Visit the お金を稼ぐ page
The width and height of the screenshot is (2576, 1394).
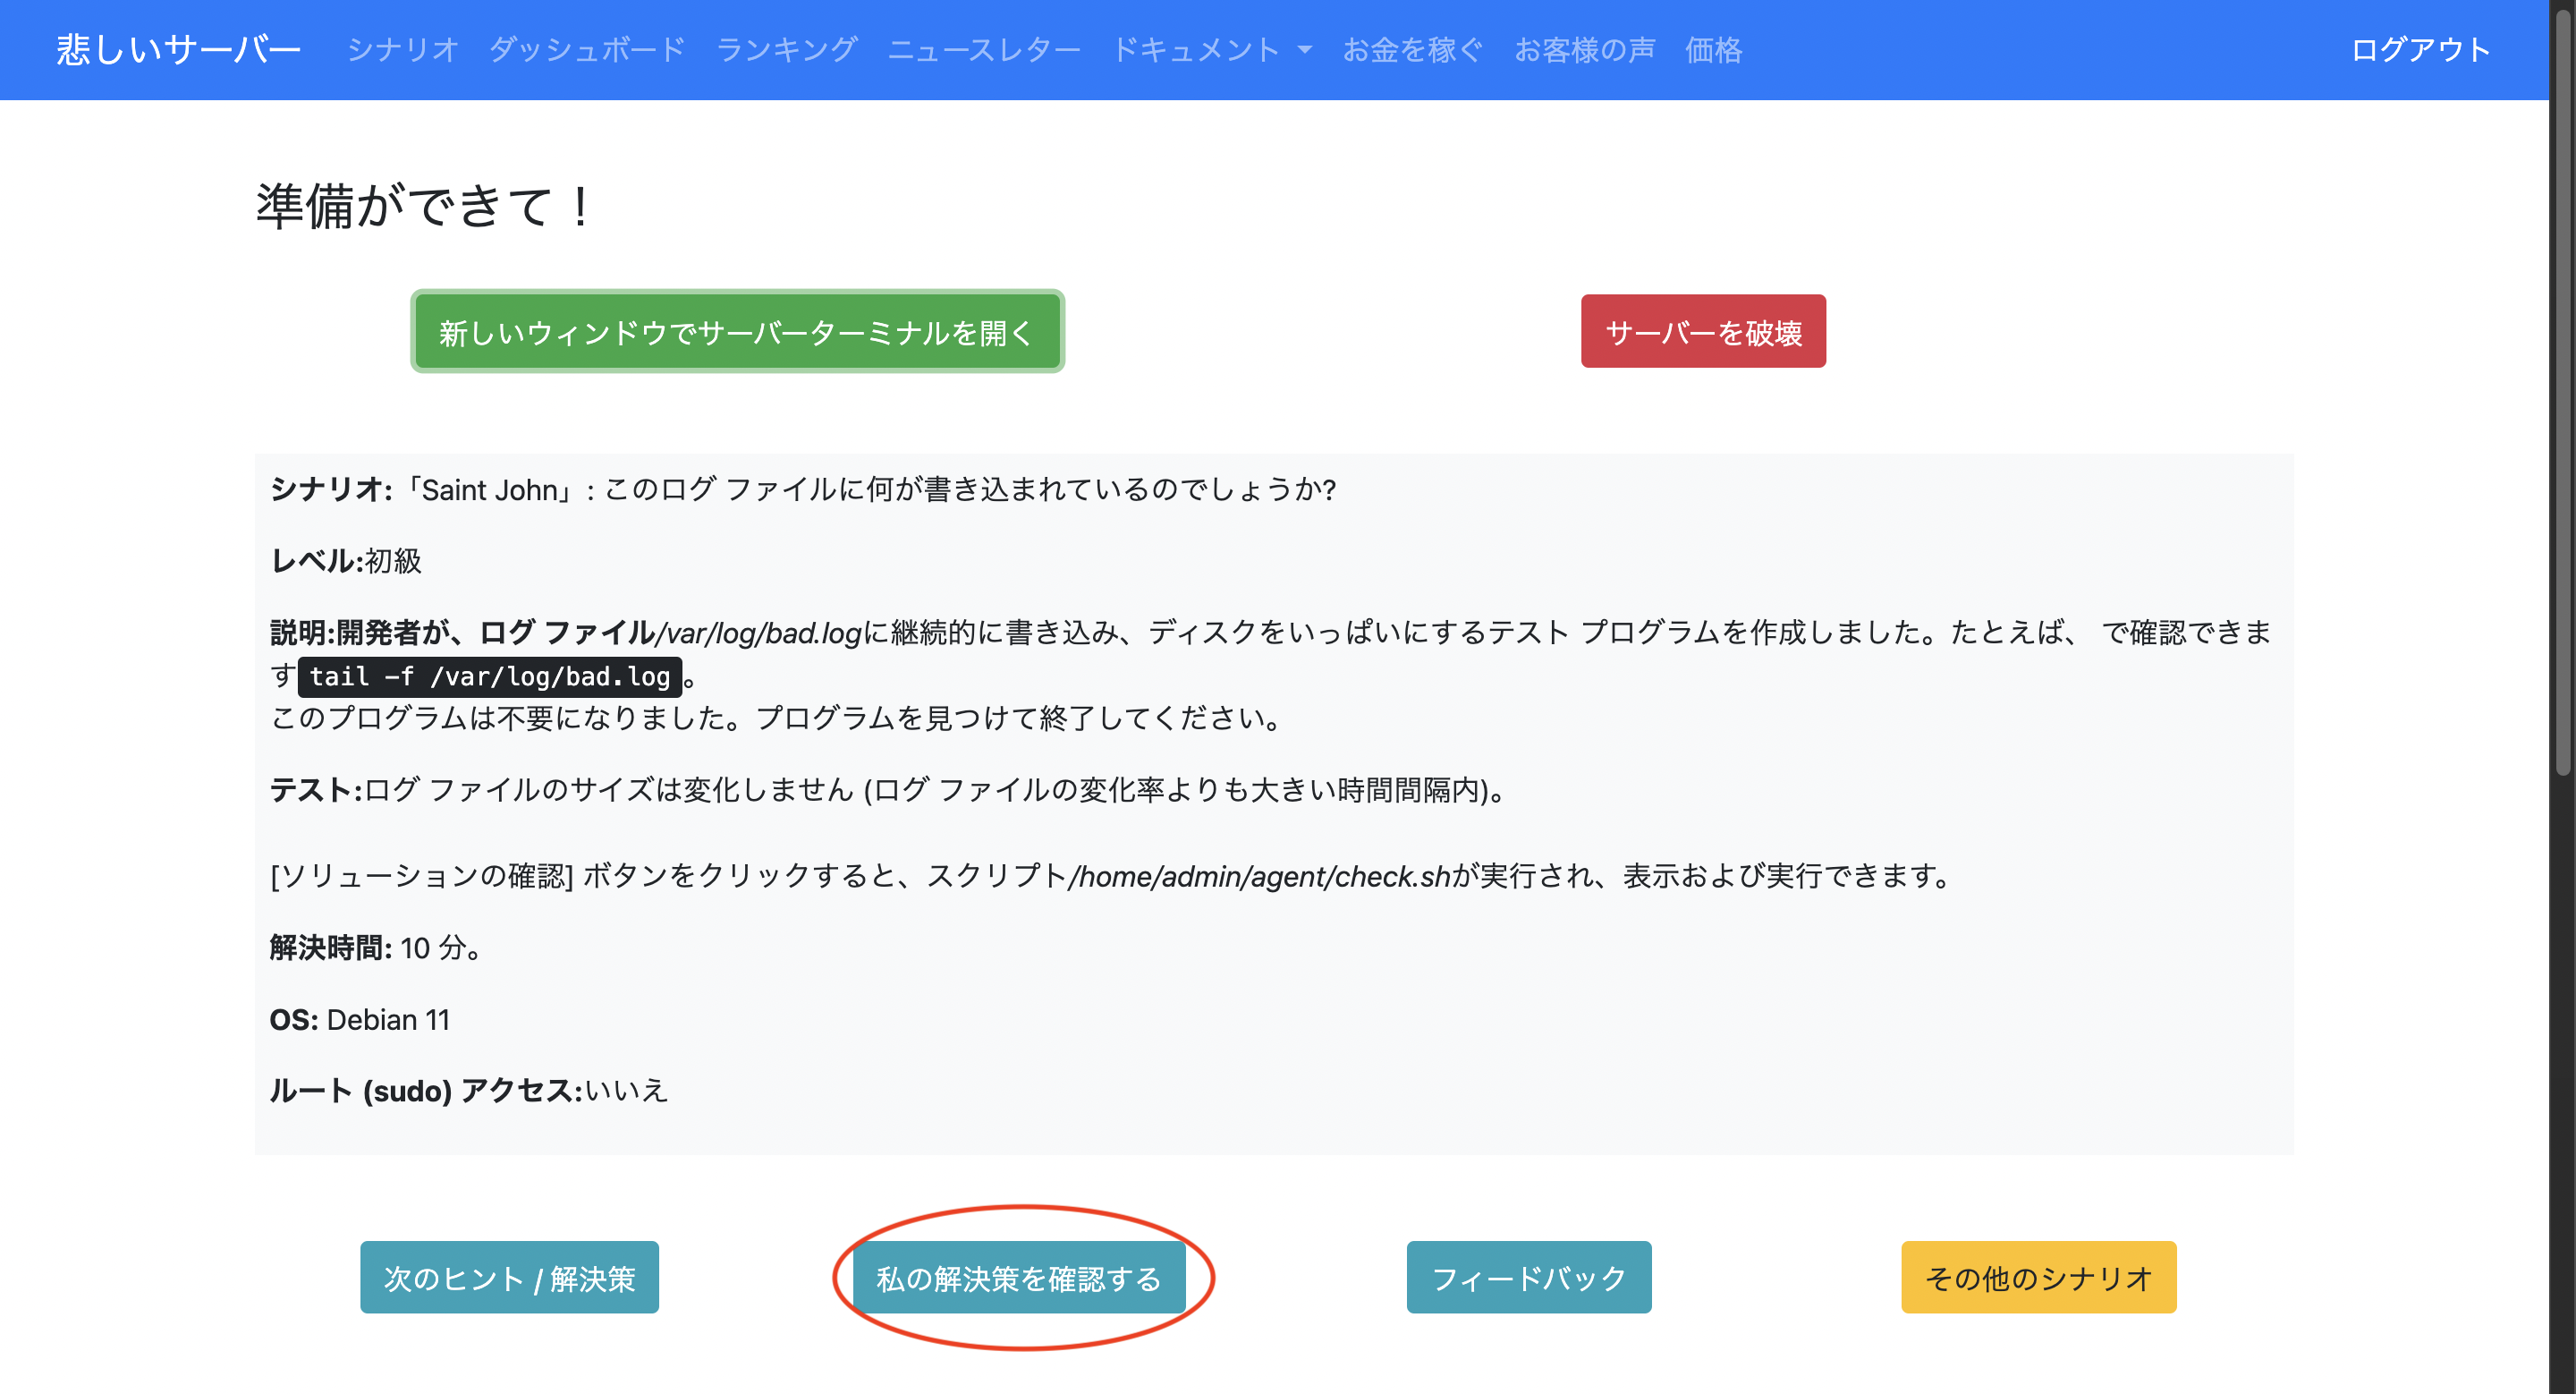(1412, 50)
